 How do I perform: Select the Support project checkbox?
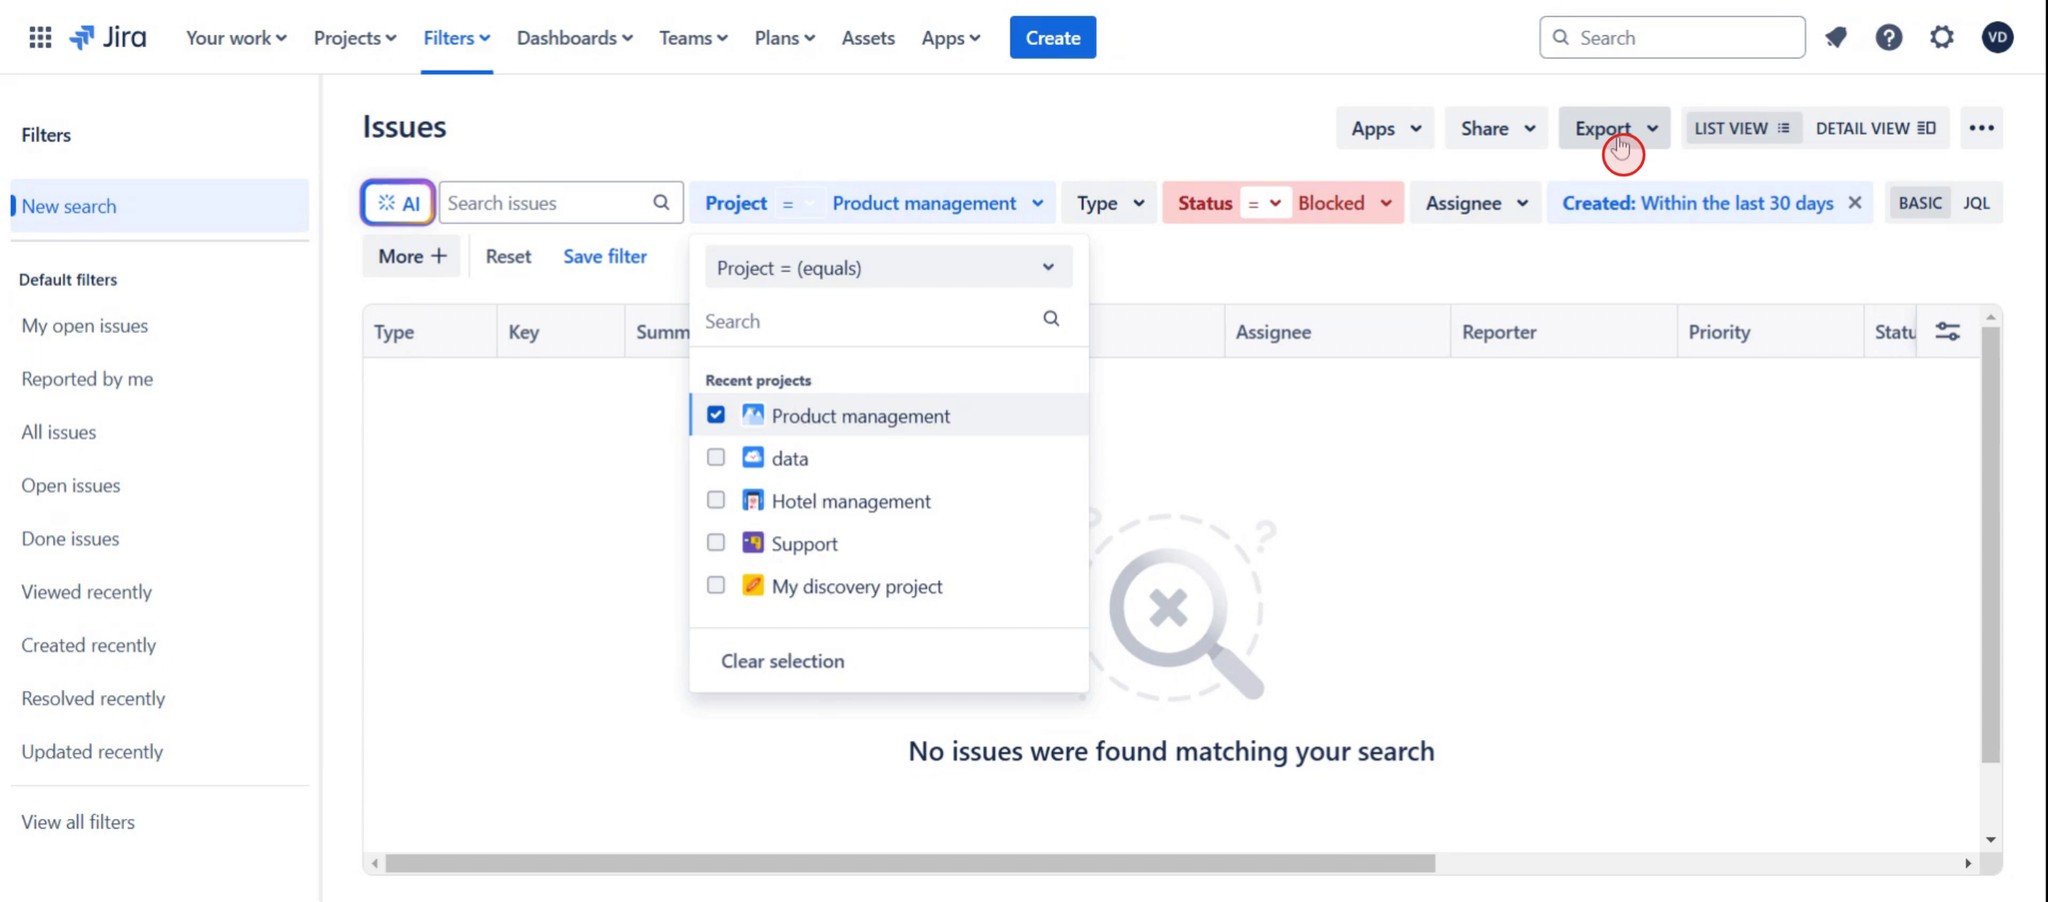(x=715, y=542)
